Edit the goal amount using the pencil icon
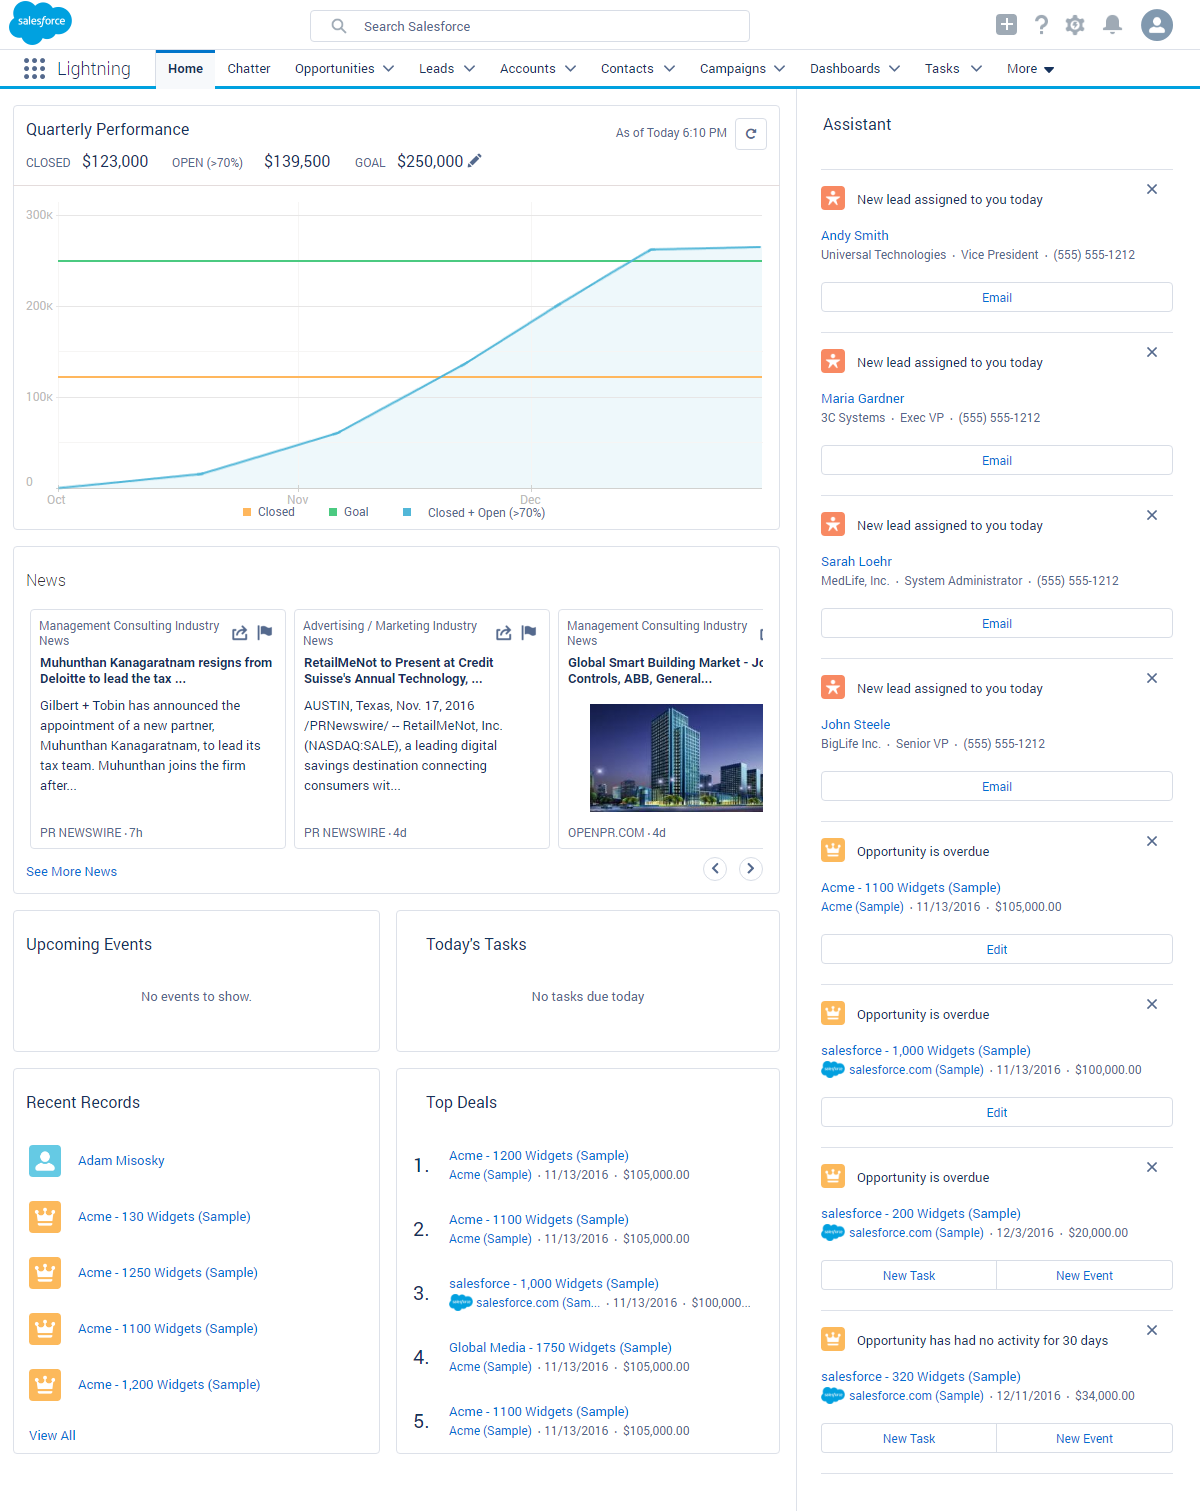The image size is (1200, 1512). point(474,159)
